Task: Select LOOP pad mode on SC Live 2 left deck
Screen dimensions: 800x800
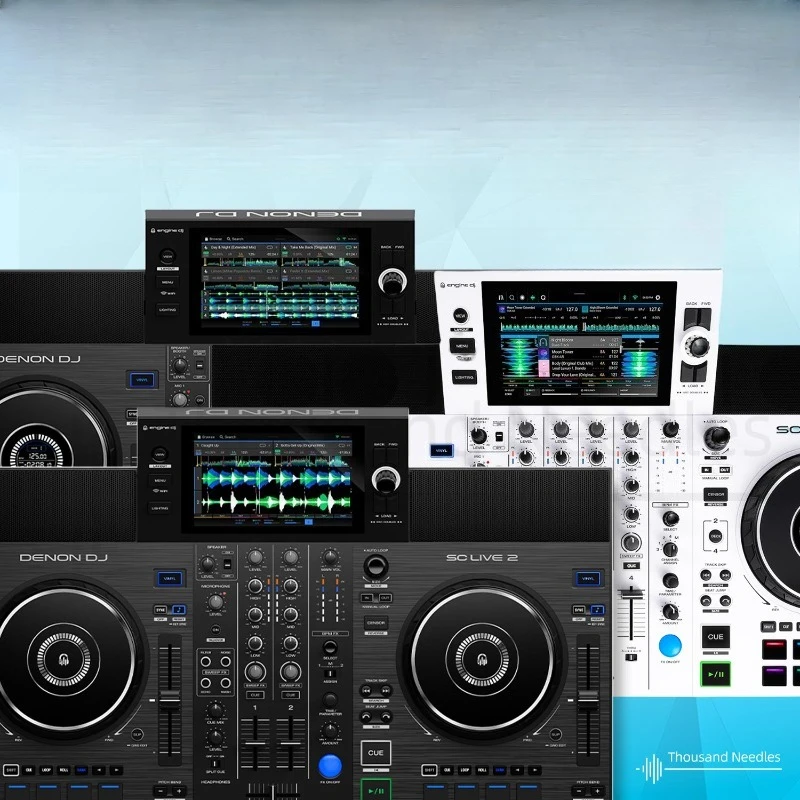Action: [x=46, y=770]
